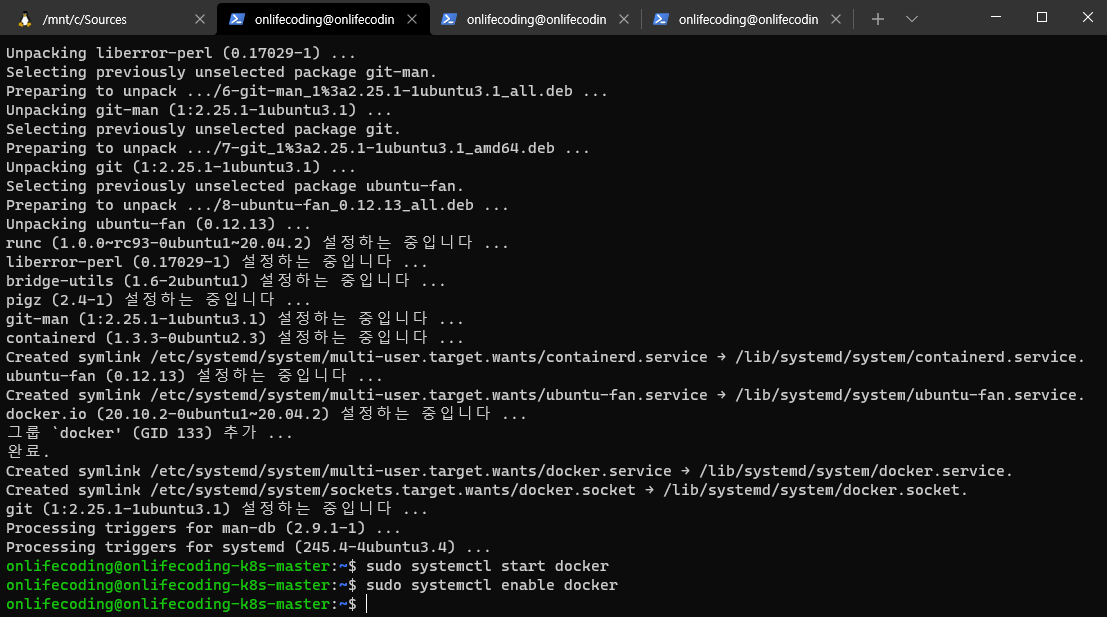Close the active second onlifecoding tab
This screenshot has width=1107, height=617.
412,19
